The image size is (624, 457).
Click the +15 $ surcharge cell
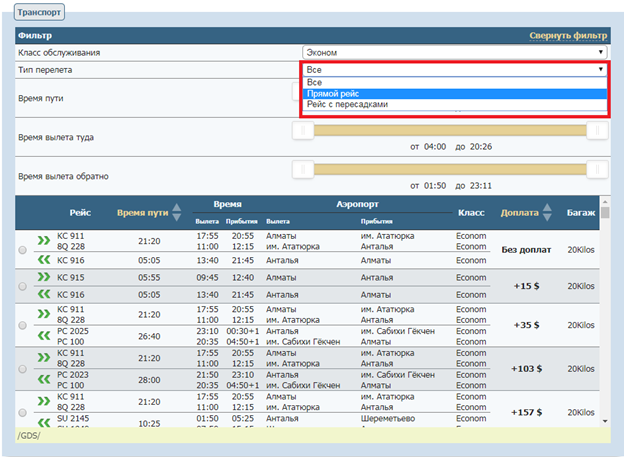(526, 286)
